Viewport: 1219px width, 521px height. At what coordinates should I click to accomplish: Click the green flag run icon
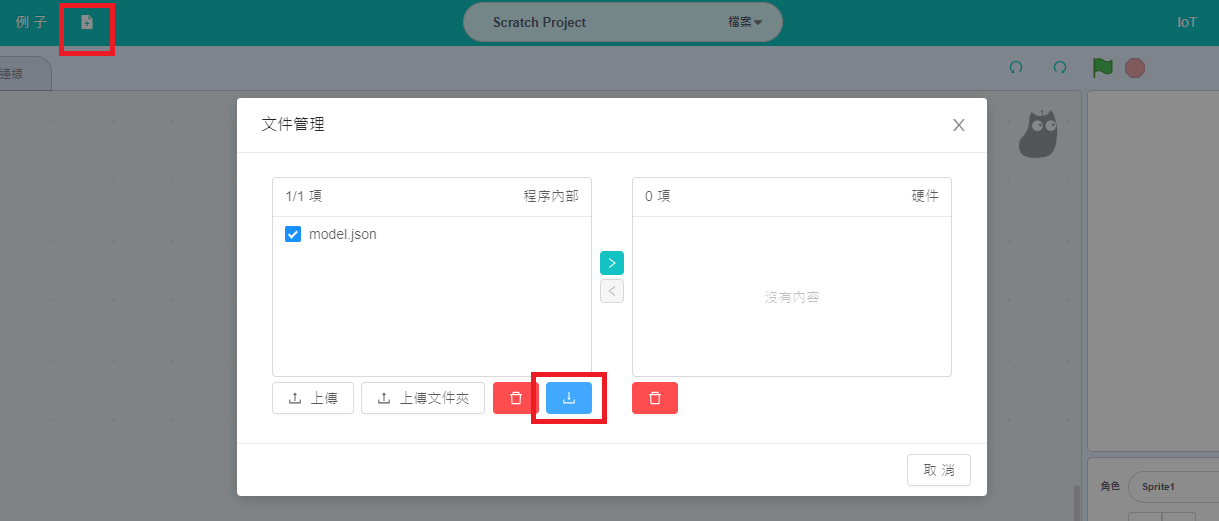(1103, 68)
